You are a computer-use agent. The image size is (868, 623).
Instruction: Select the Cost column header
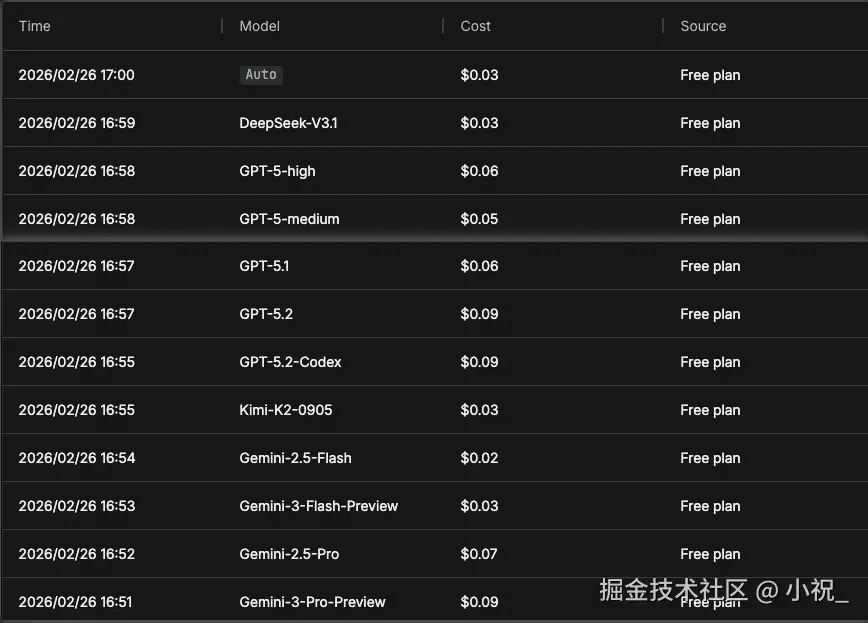(x=475, y=26)
